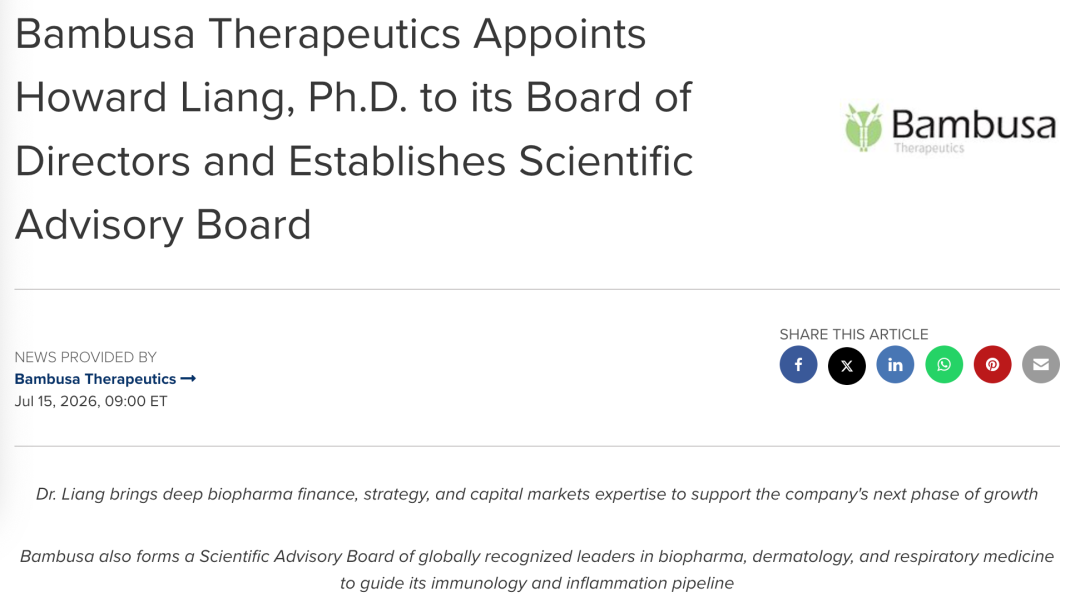
Task: Share the article on X
Action: 847,365
